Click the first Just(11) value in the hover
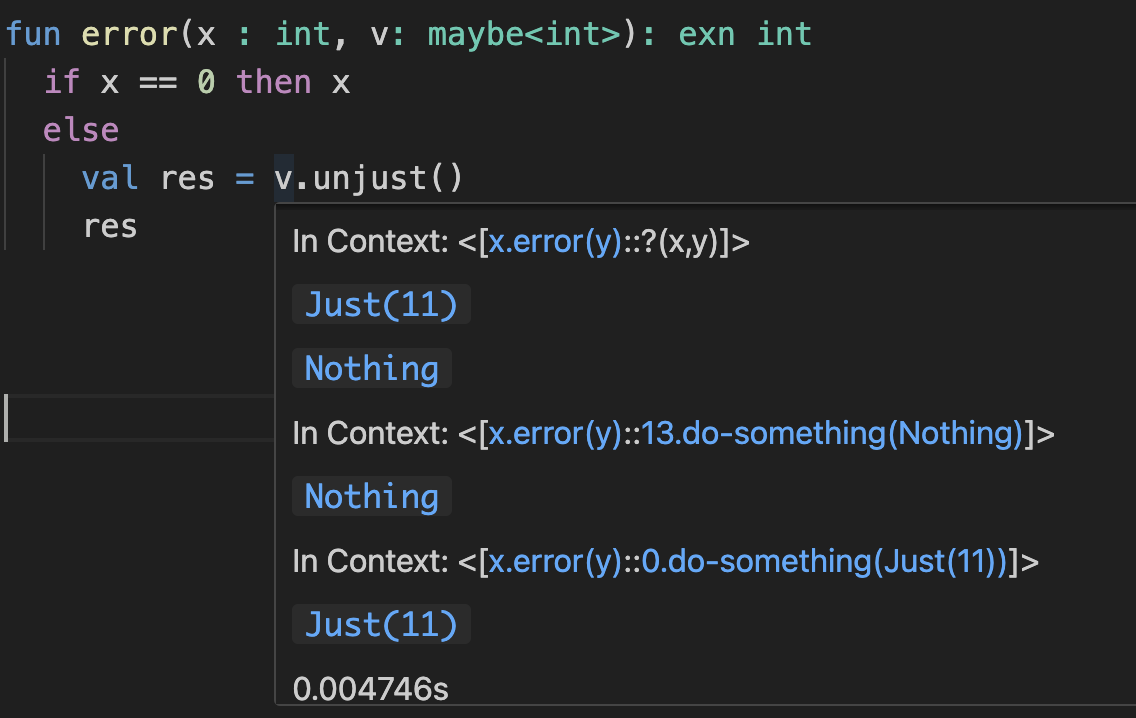The width and height of the screenshot is (1136, 718). (381, 304)
